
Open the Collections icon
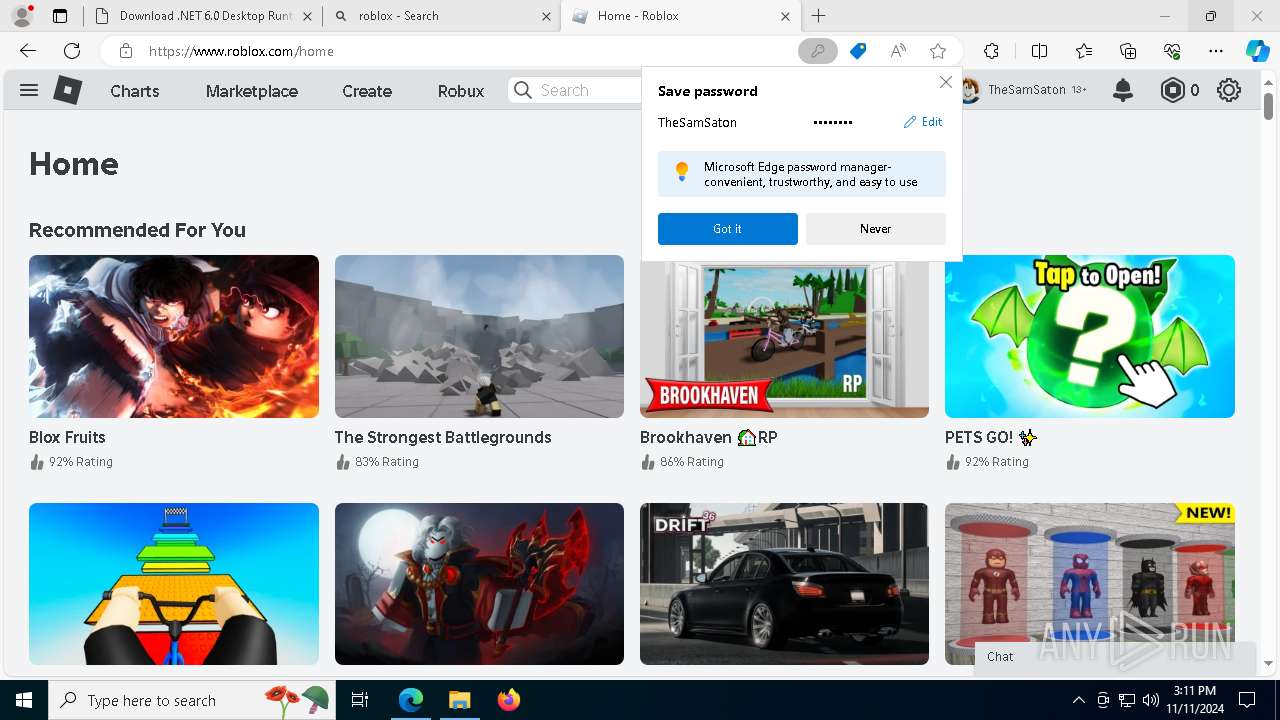pyautogui.click(x=1128, y=51)
